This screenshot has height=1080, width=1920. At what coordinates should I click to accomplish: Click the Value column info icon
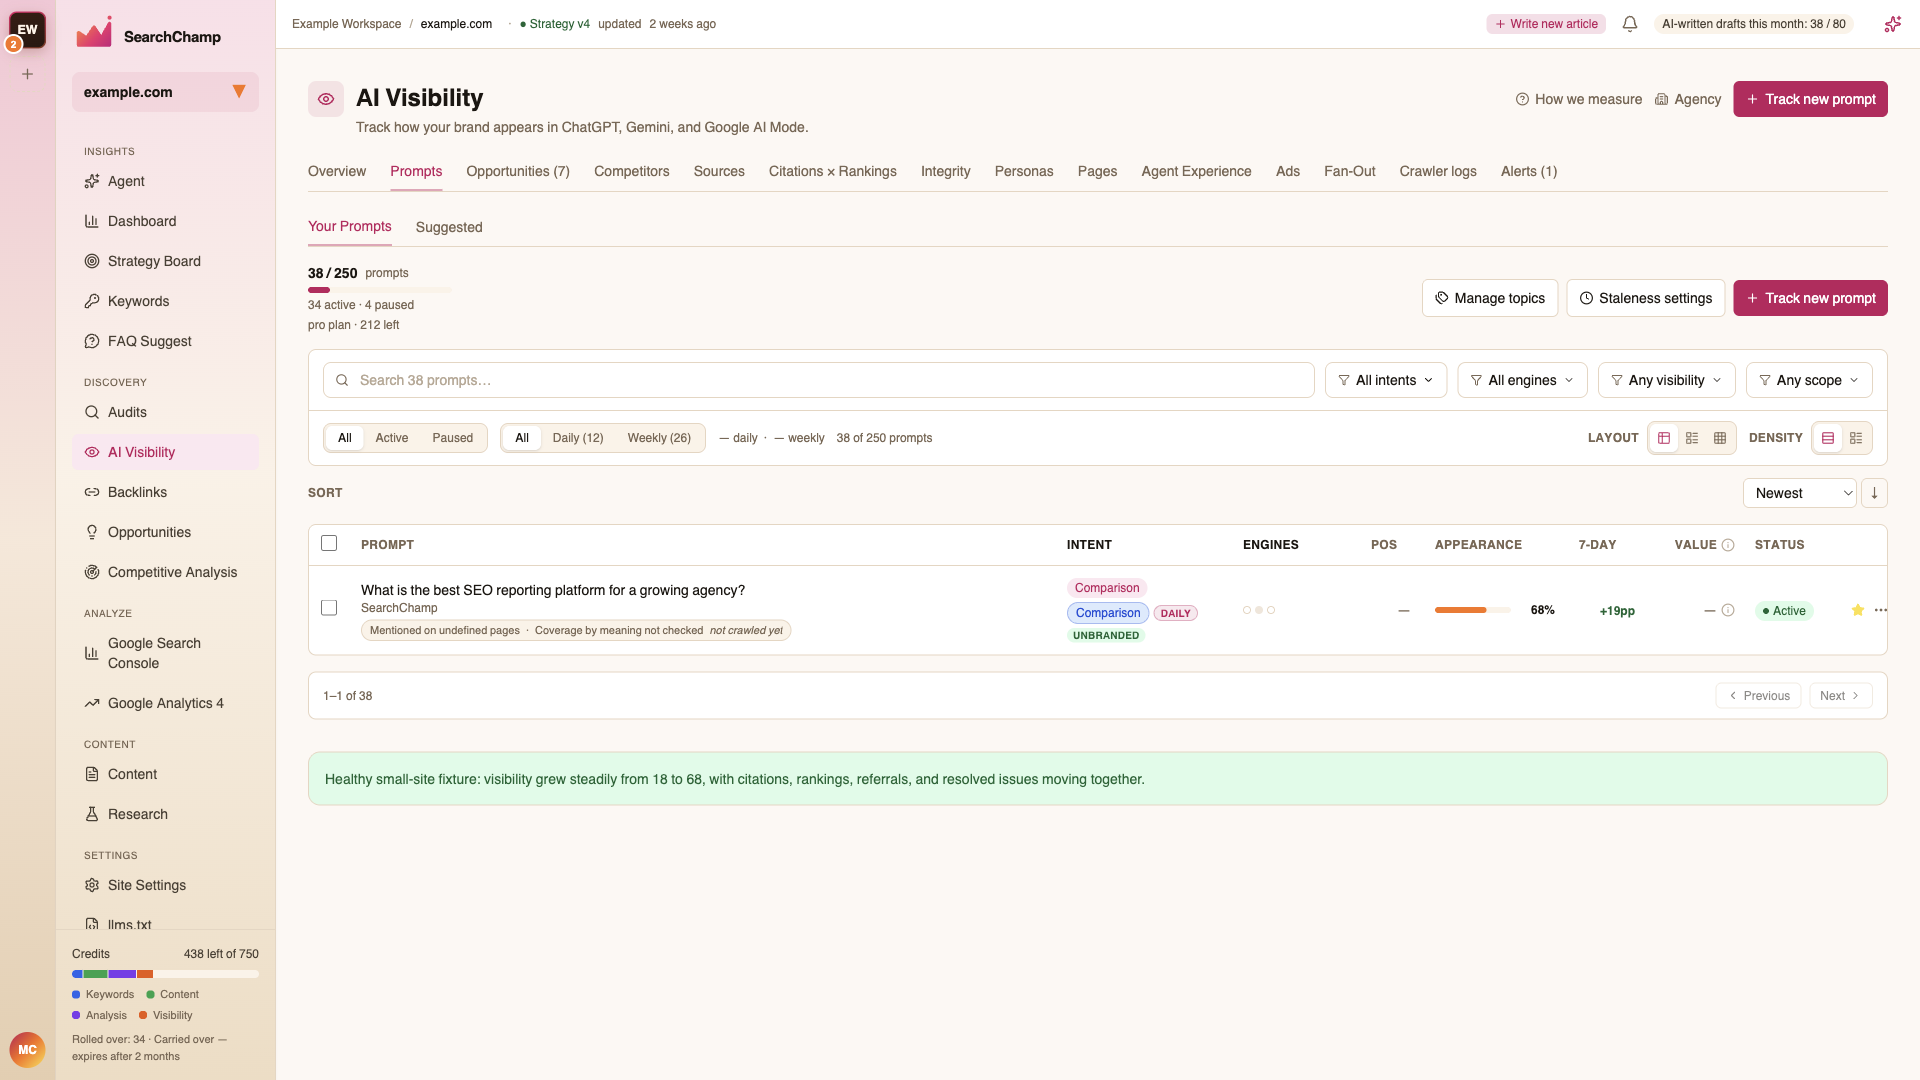pyautogui.click(x=1728, y=545)
